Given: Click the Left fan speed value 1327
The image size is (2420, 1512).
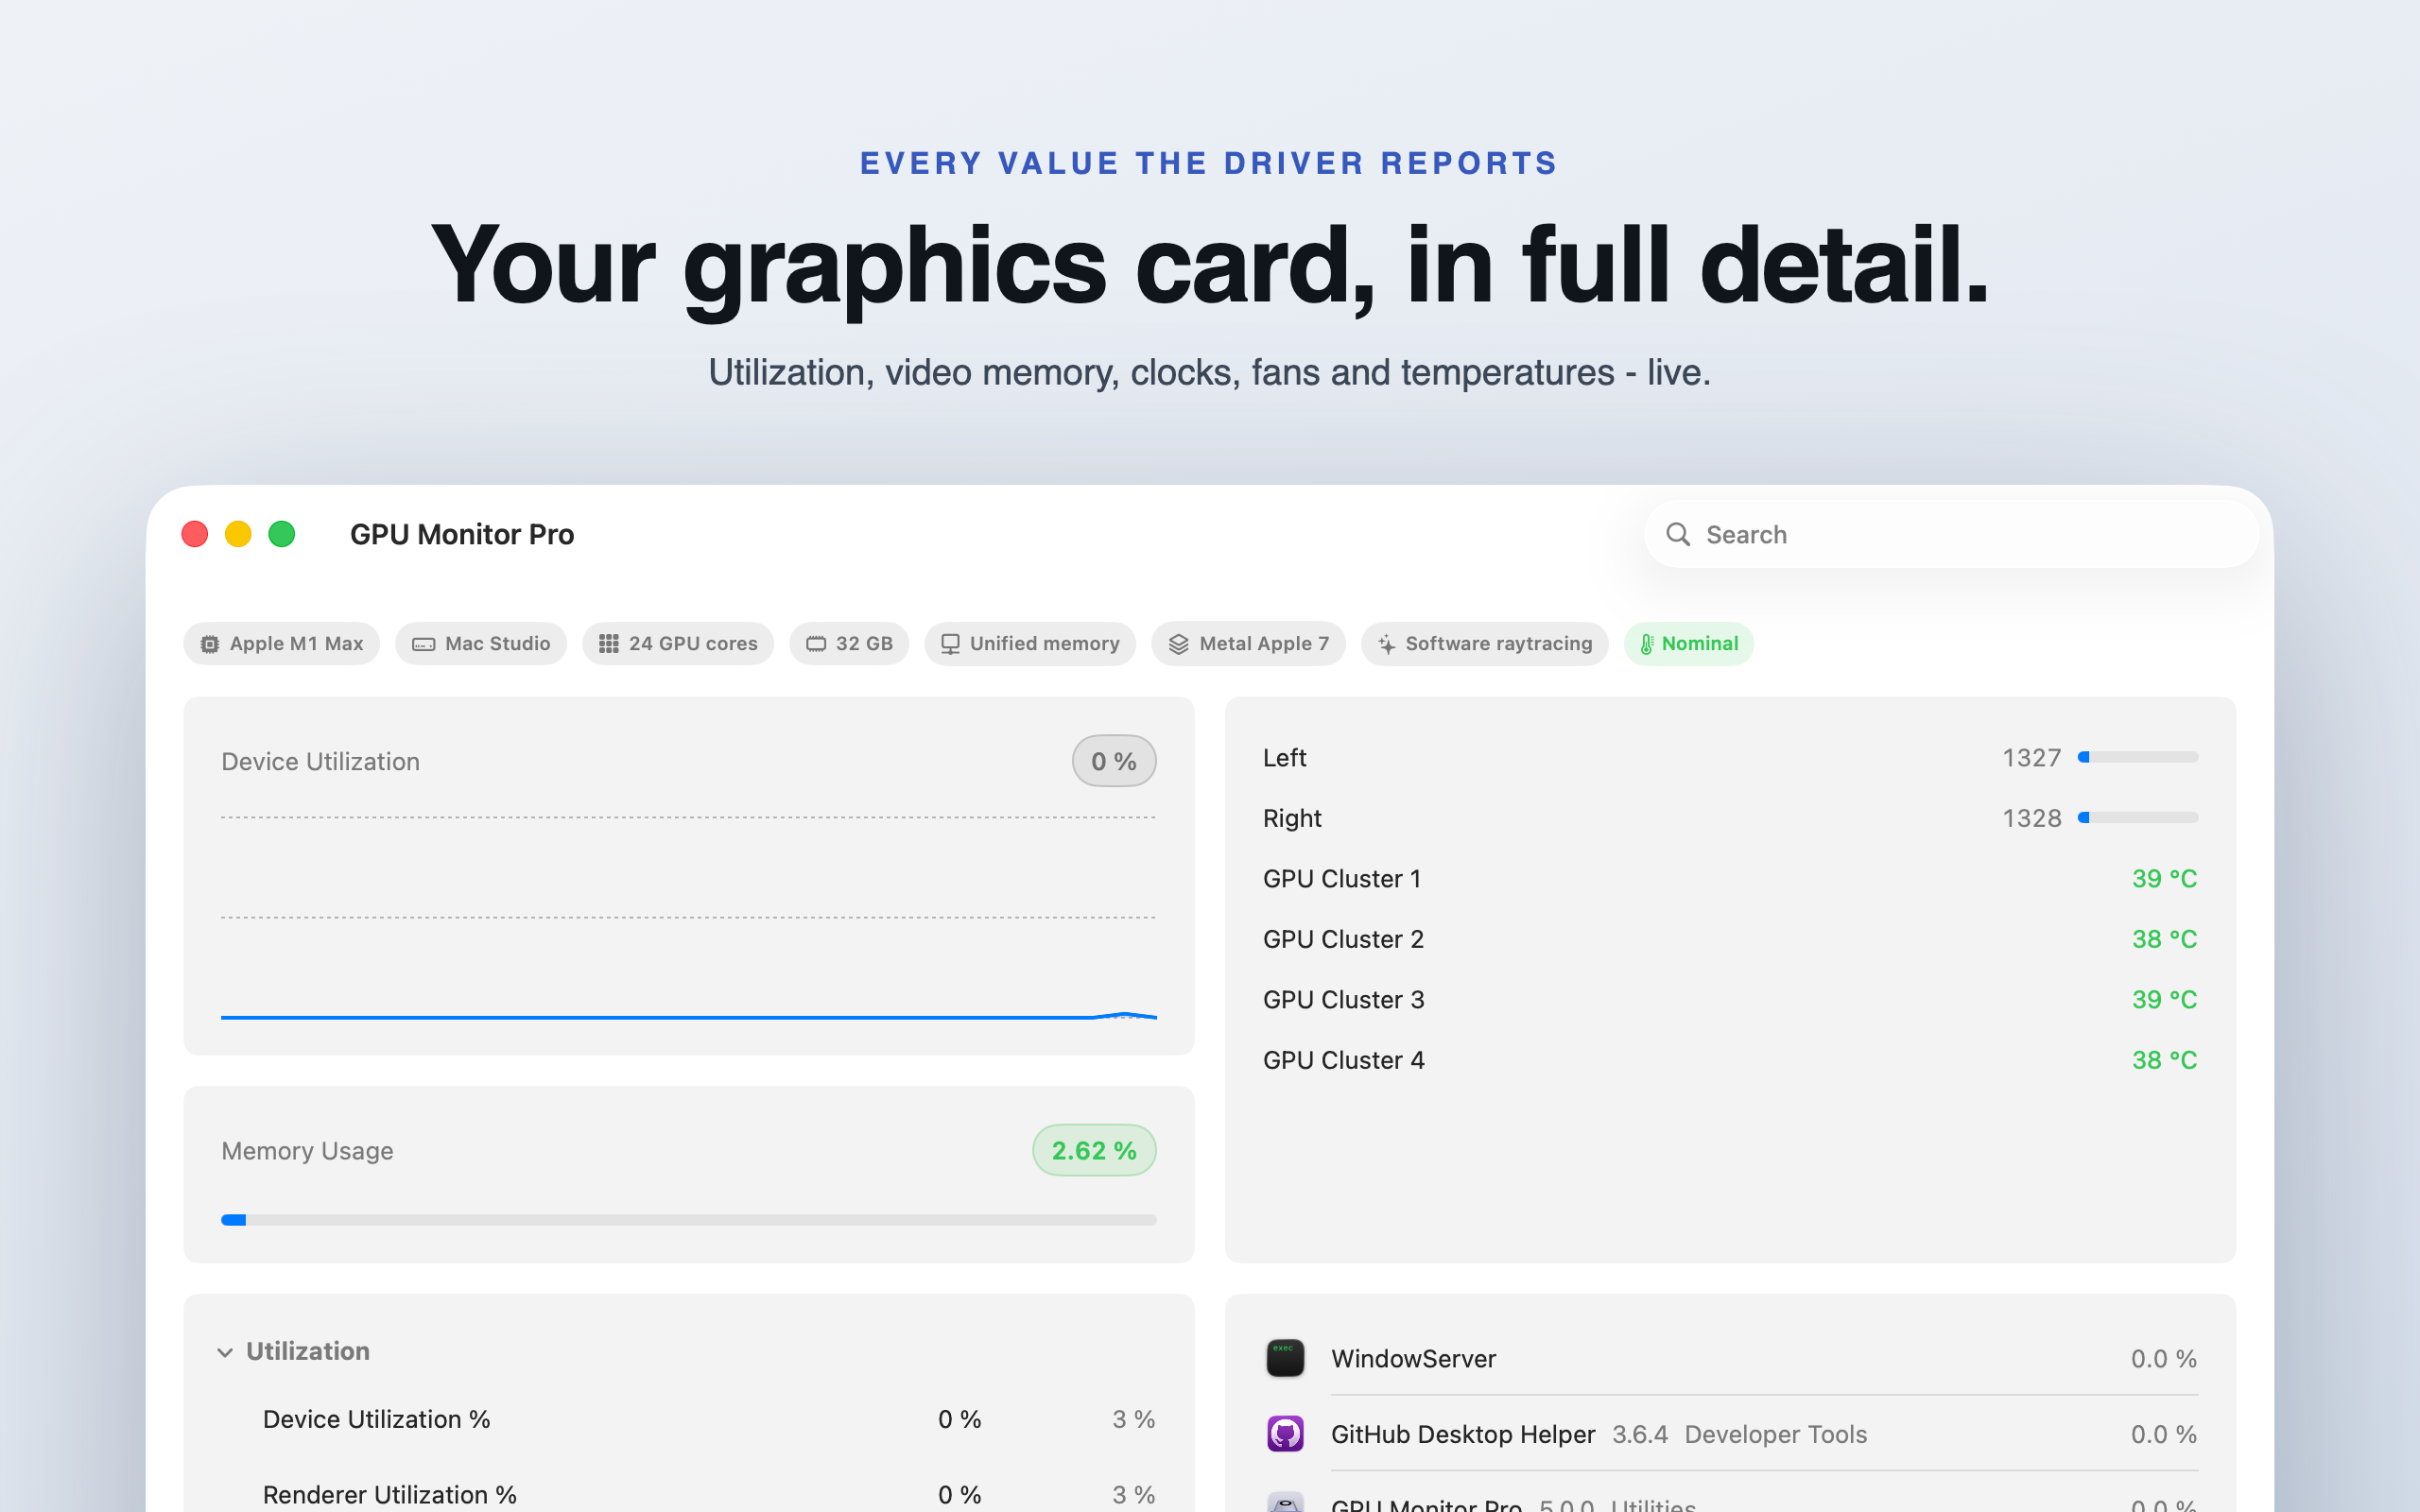Looking at the screenshot, I should (x=2032, y=758).
